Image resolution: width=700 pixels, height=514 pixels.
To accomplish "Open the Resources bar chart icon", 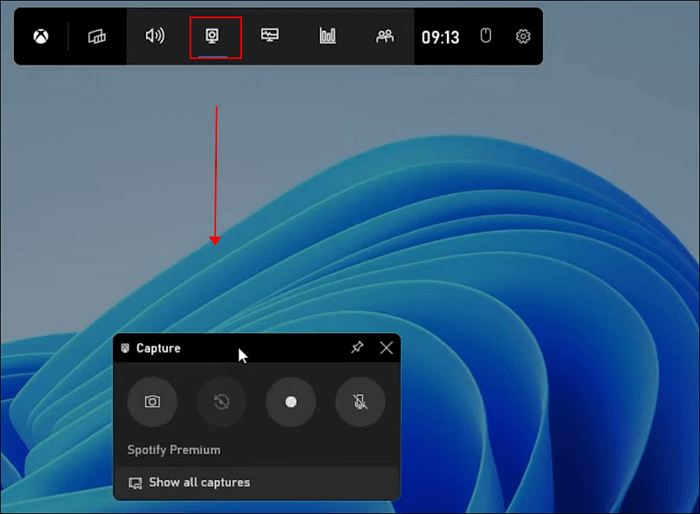I will coord(328,36).
